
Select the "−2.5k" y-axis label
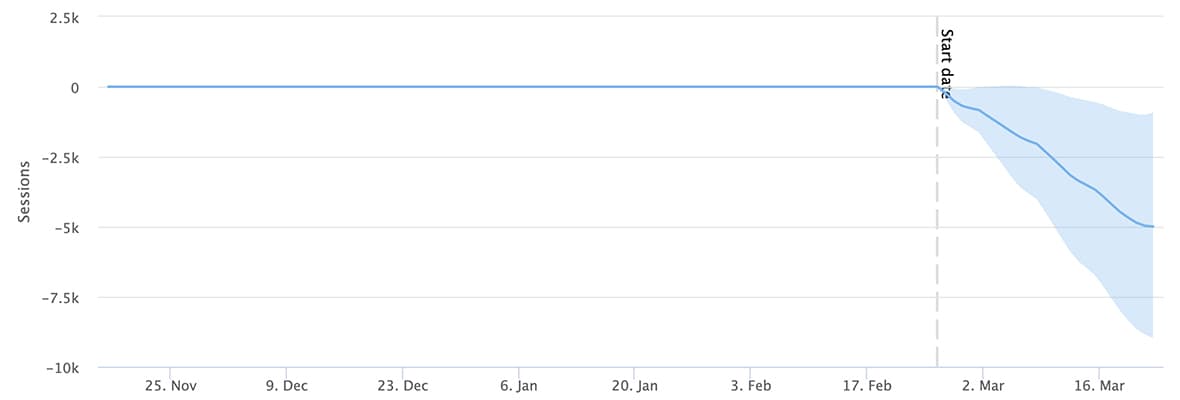pyautogui.click(x=61, y=158)
